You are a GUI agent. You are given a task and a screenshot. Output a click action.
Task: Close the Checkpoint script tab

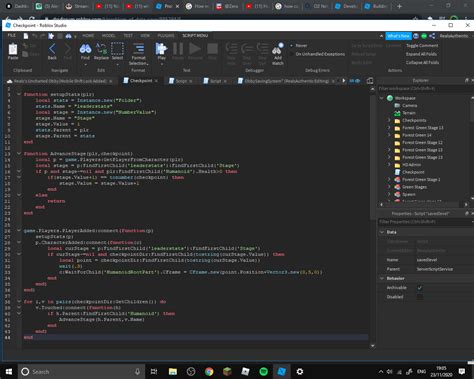coord(156,81)
